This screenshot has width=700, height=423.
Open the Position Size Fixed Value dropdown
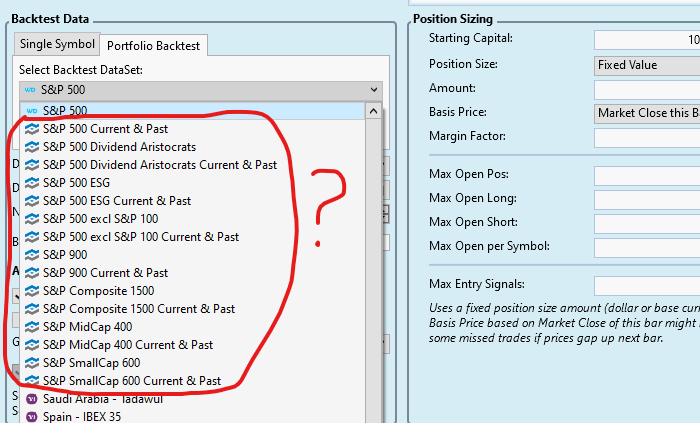(647, 65)
